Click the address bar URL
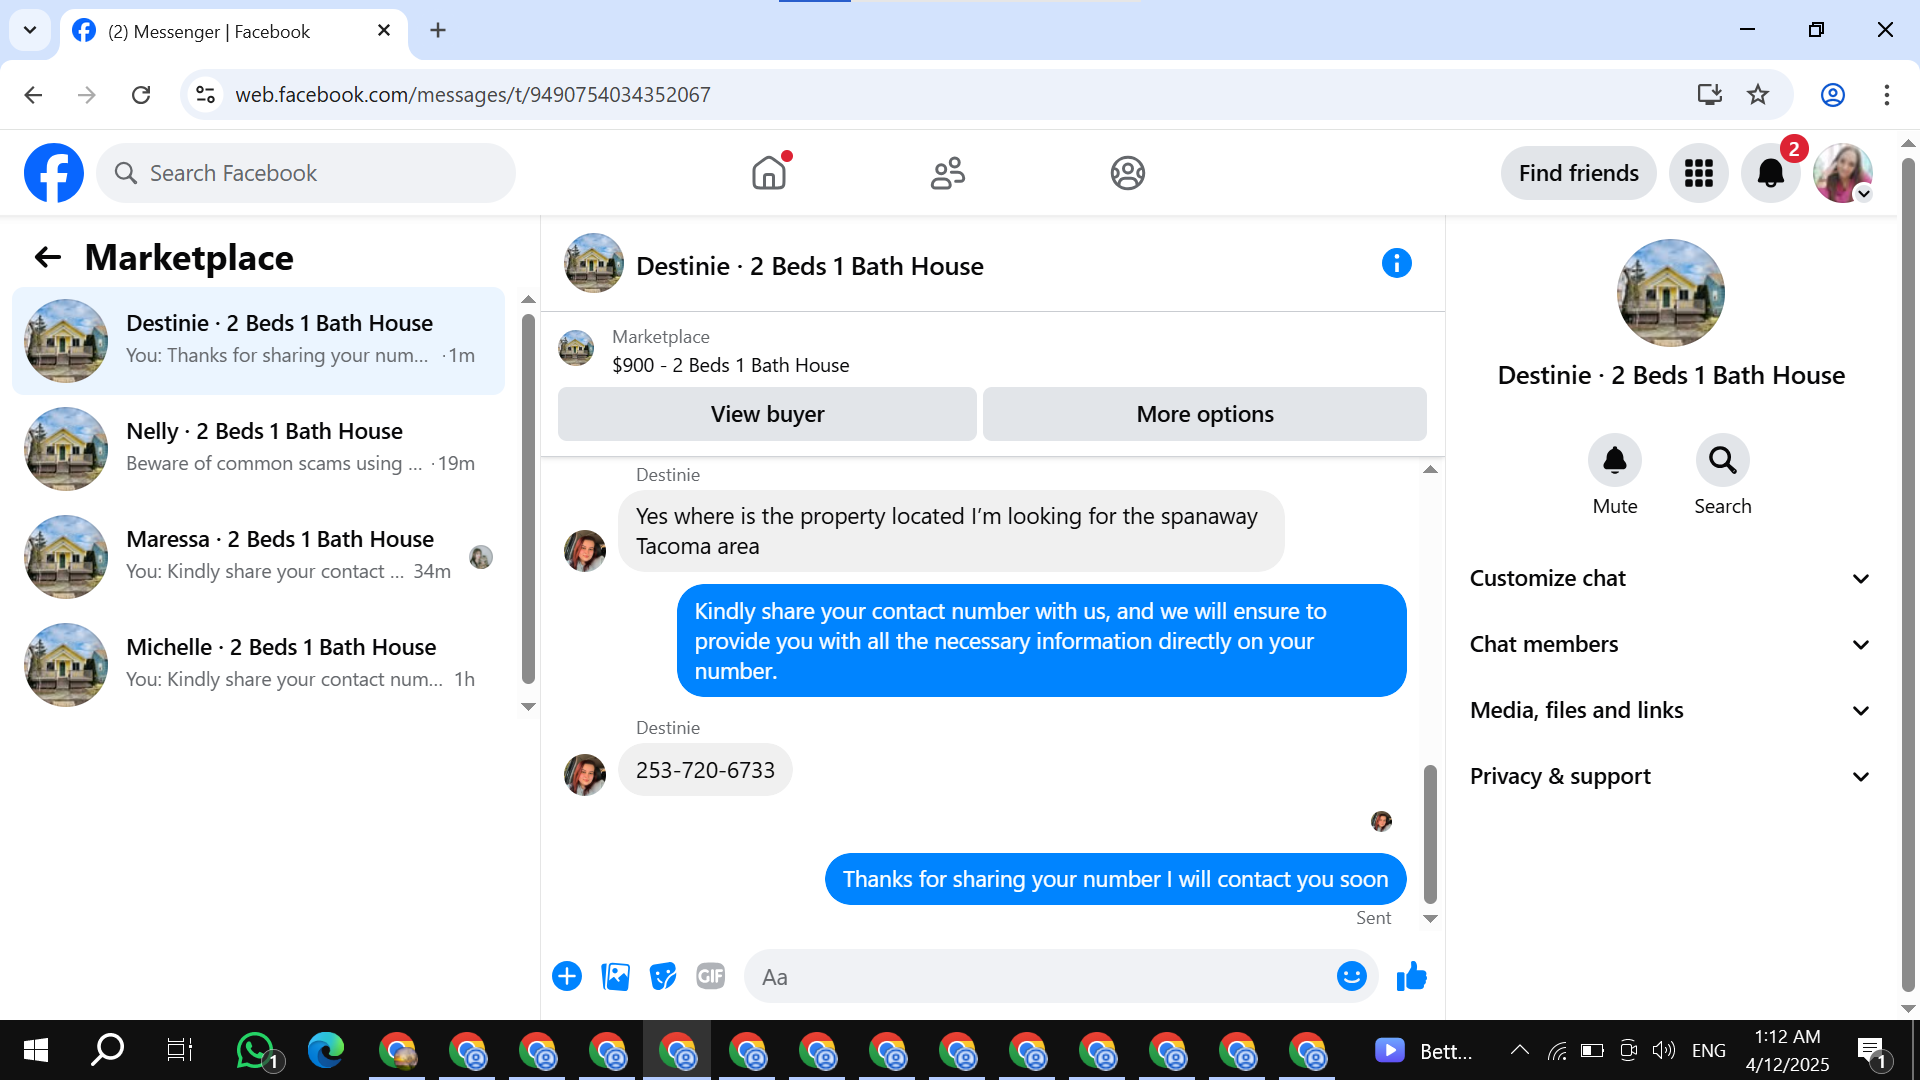 [473, 95]
